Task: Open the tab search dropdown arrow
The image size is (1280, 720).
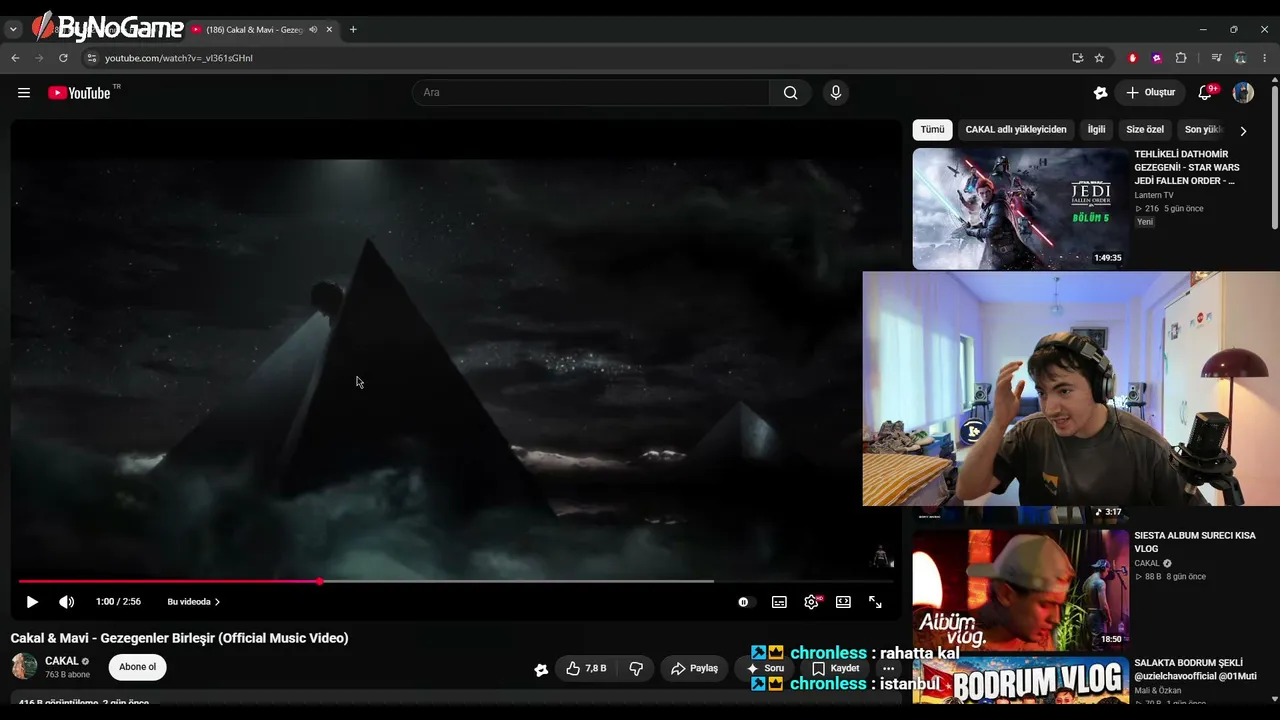Action: point(14,30)
